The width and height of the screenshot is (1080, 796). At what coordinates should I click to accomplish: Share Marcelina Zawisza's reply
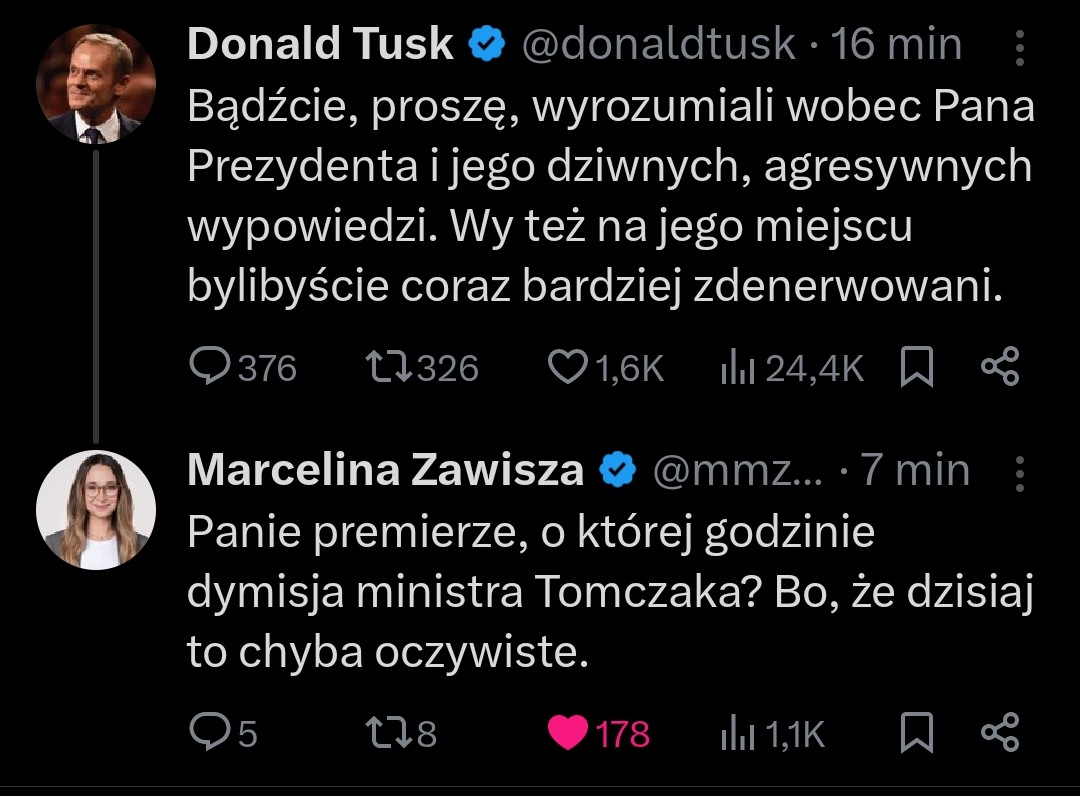[1000, 734]
